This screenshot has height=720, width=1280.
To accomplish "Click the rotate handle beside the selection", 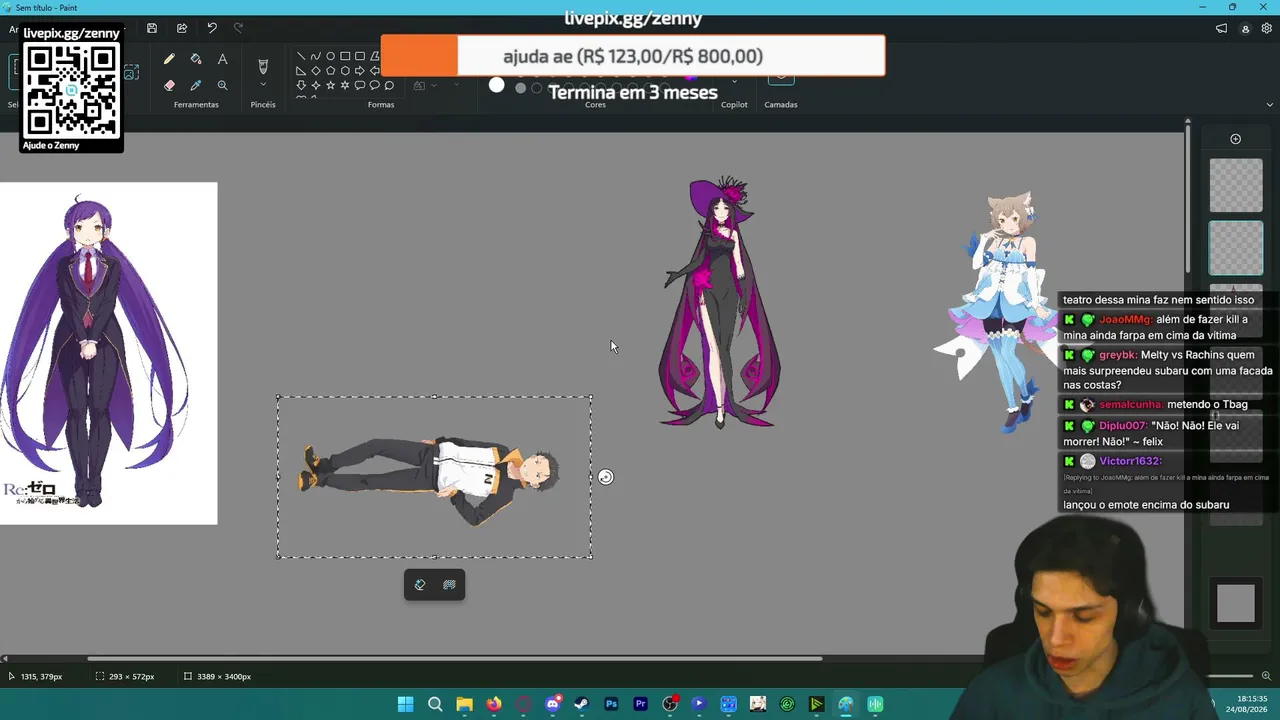I will point(605,477).
